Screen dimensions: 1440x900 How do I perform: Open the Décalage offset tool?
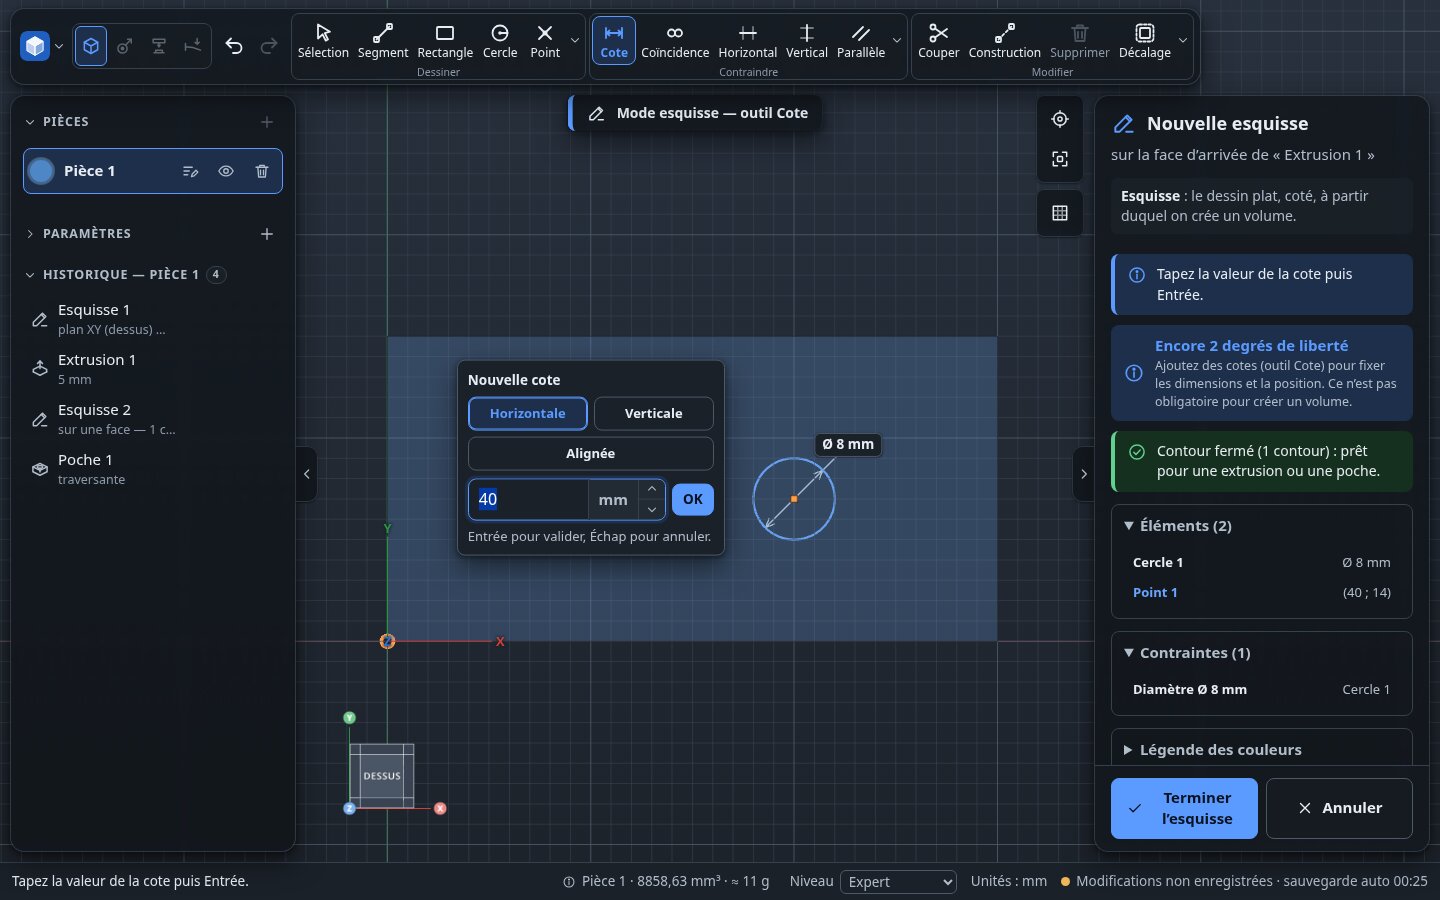1145,41
